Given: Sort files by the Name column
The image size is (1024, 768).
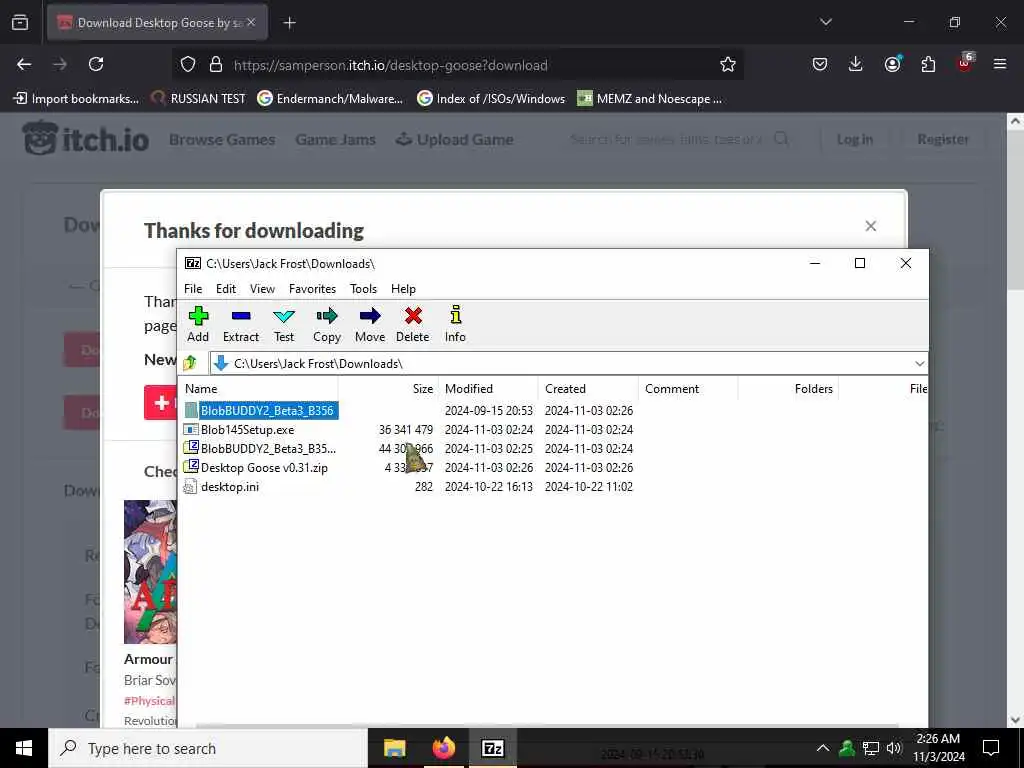Looking at the screenshot, I should [258, 389].
